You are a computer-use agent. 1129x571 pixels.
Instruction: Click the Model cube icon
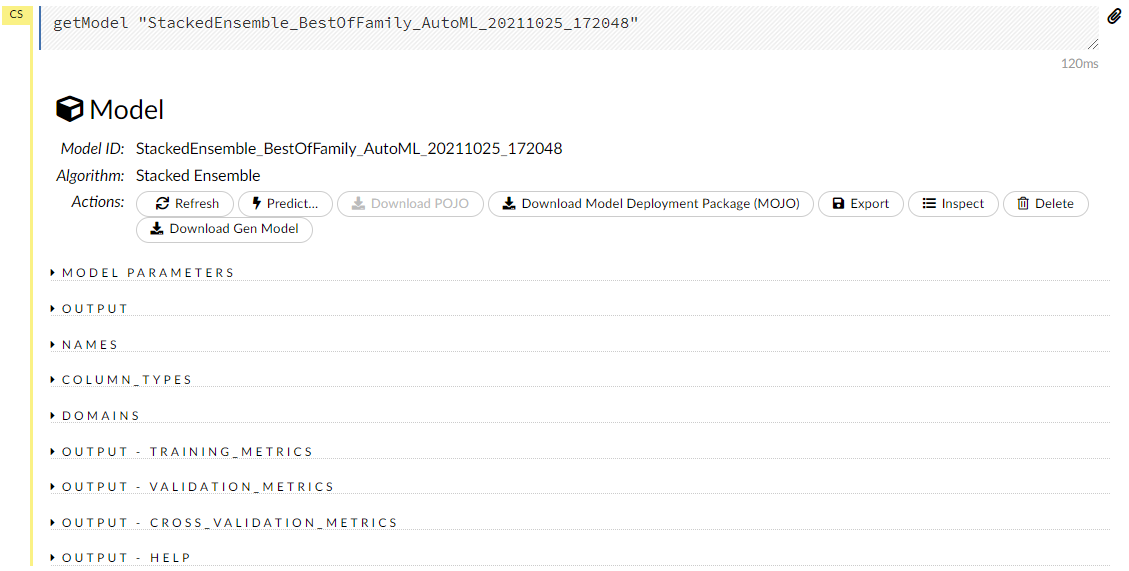click(69, 109)
